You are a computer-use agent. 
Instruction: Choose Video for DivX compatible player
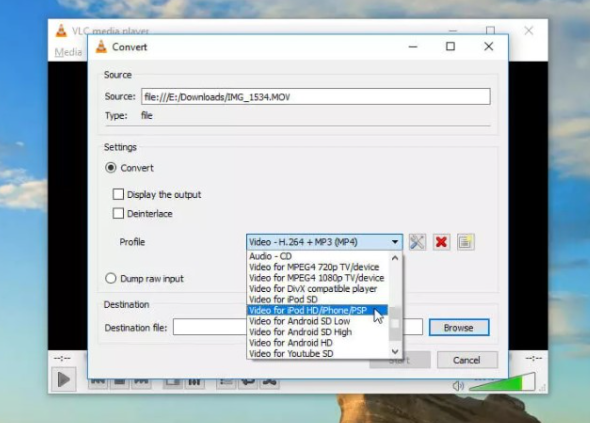coord(318,289)
